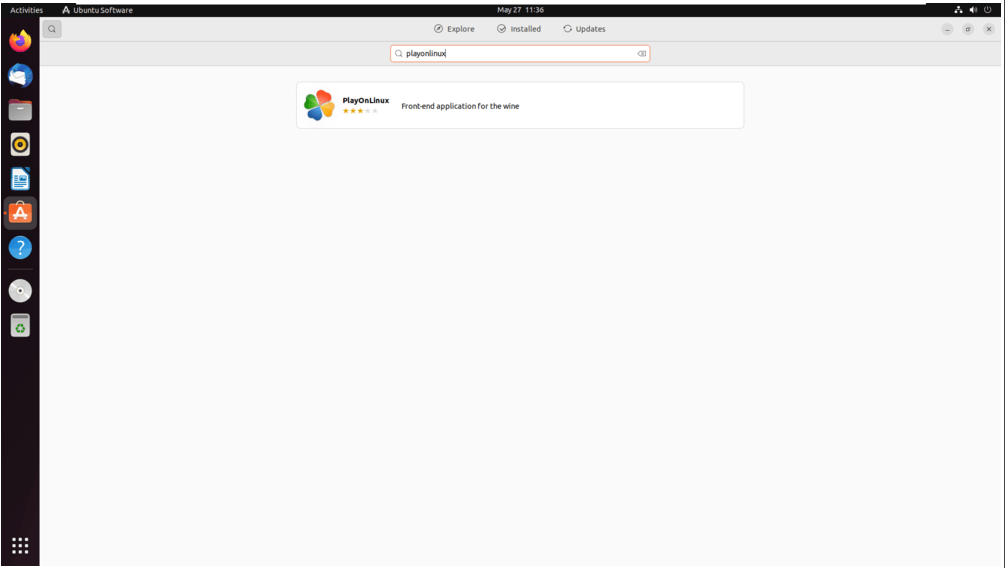
Task: Click 'Front-end application for the wine' description
Action: coord(460,106)
